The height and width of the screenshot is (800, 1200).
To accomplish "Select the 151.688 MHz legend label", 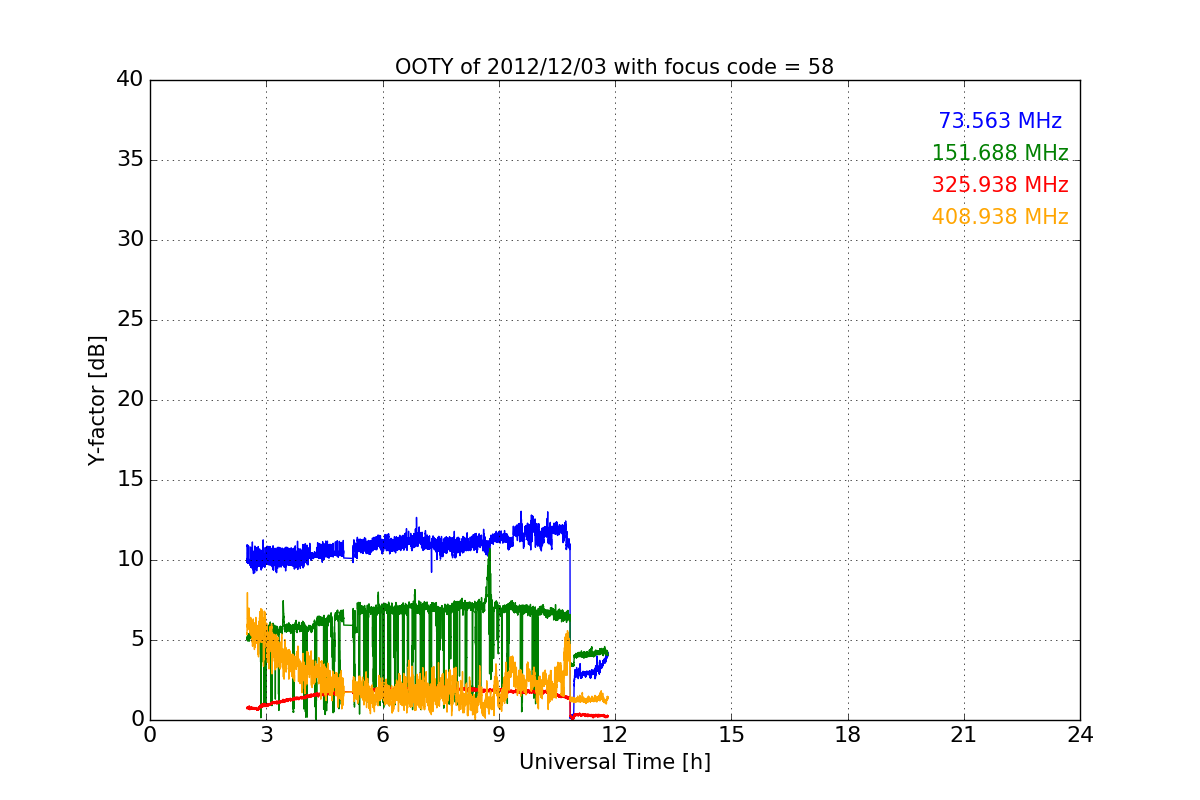I will (x=1000, y=153).
